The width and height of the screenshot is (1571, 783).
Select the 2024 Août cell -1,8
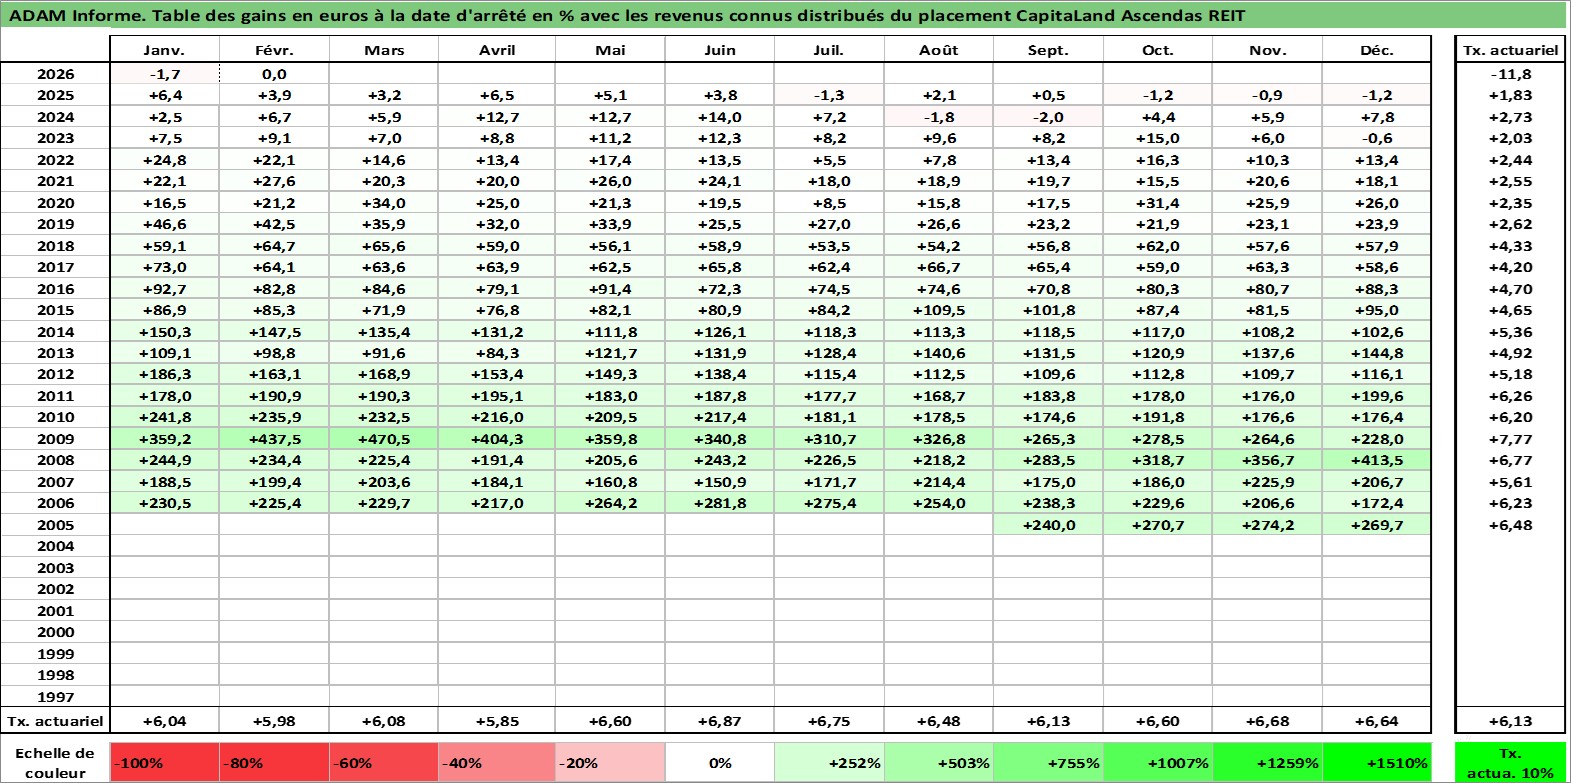[x=938, y=117]
